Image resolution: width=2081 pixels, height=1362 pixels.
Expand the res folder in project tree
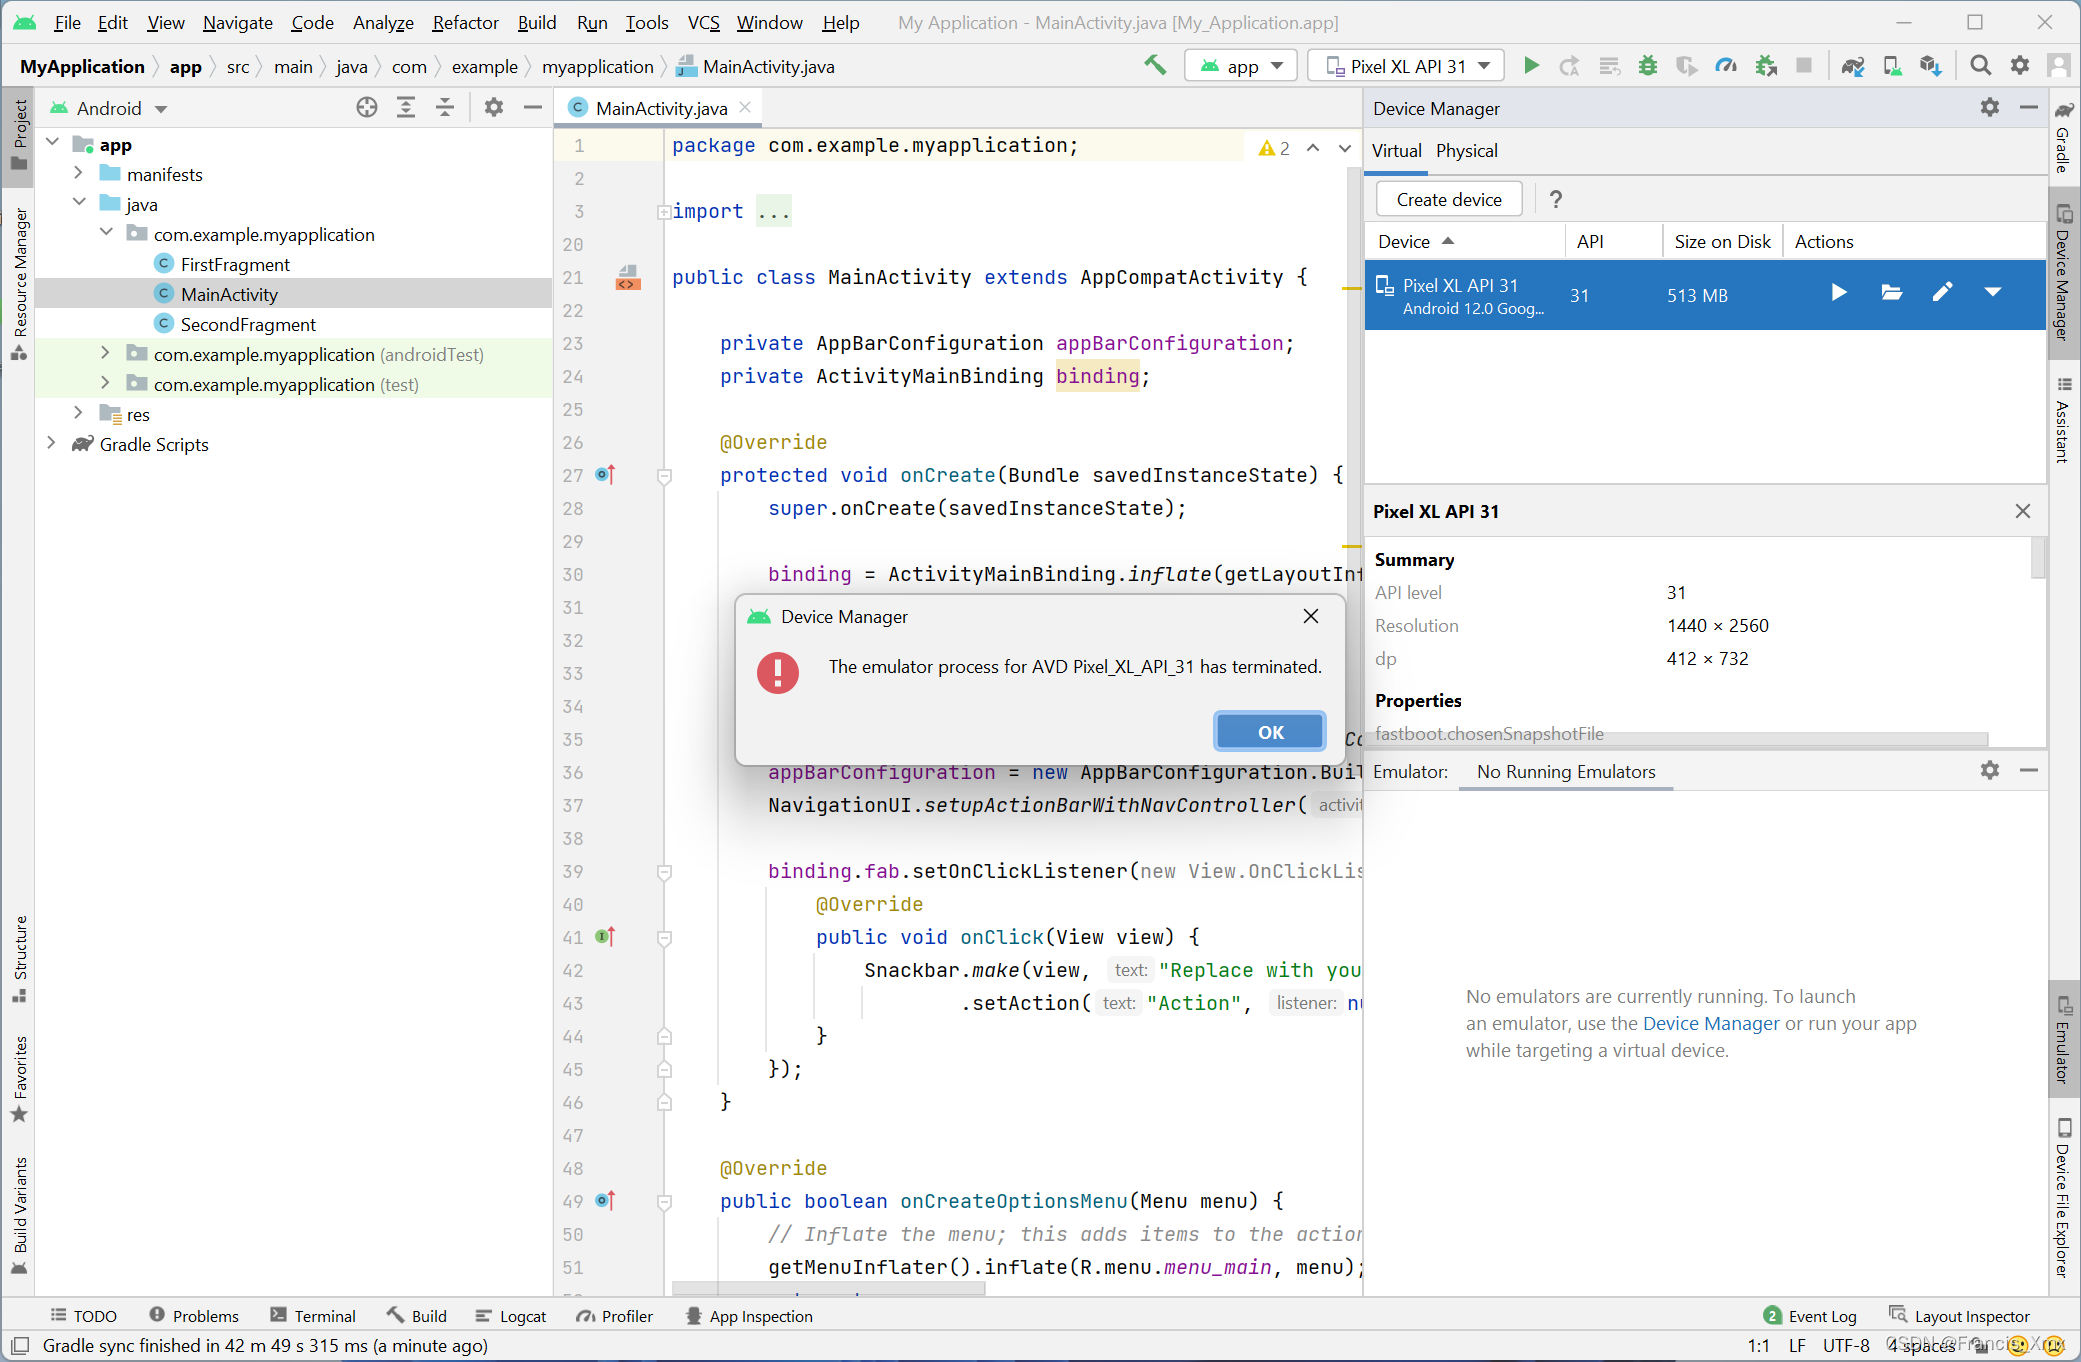tap(79, 413)
